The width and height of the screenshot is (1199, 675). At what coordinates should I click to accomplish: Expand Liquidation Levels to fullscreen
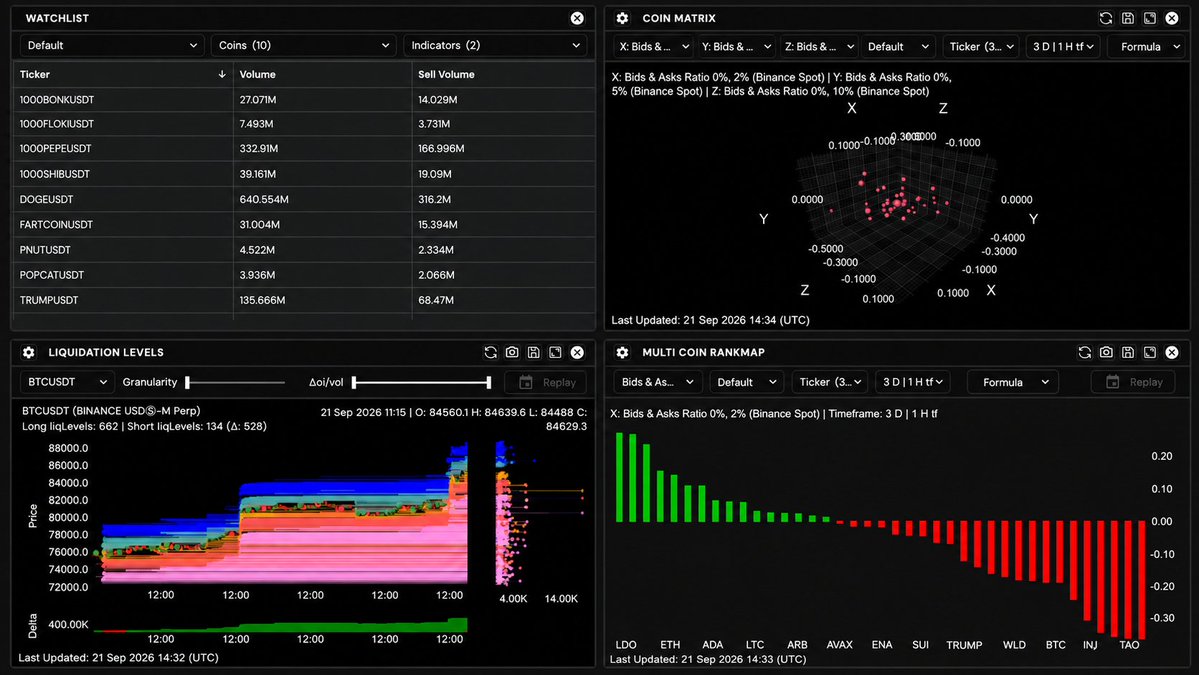pyautogui.click(x=555, y=352)
